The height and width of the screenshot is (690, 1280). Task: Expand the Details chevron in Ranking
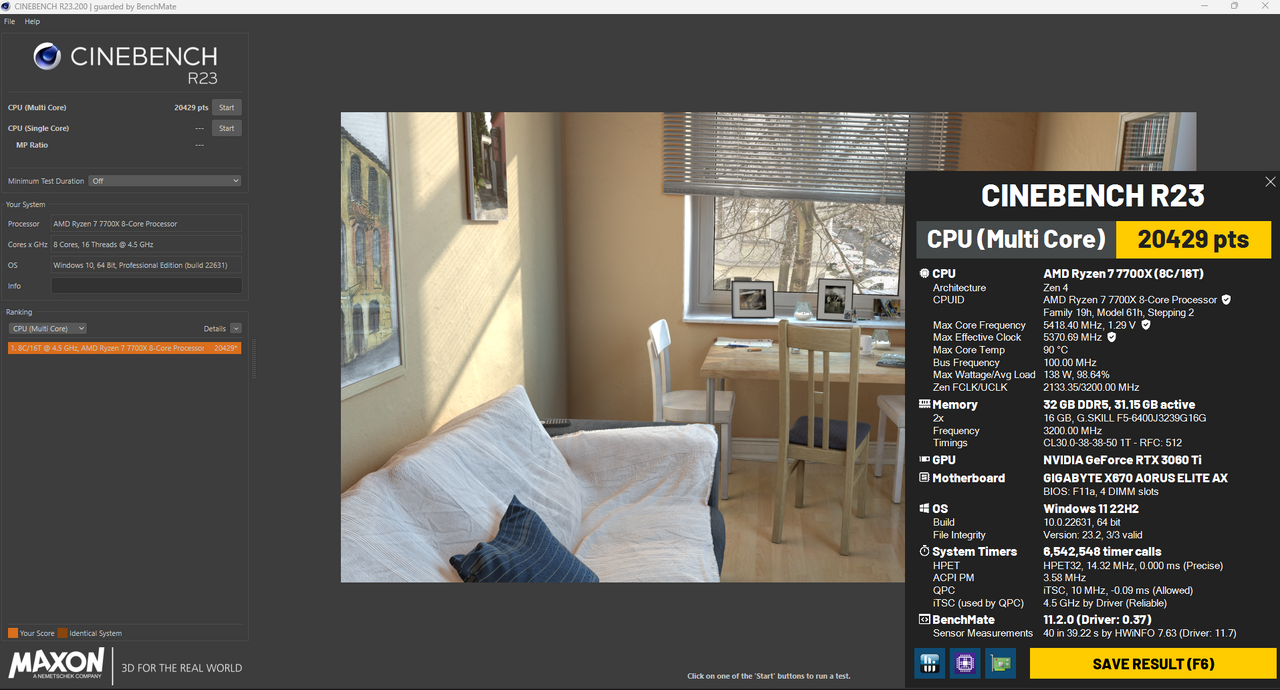[235, 328]
